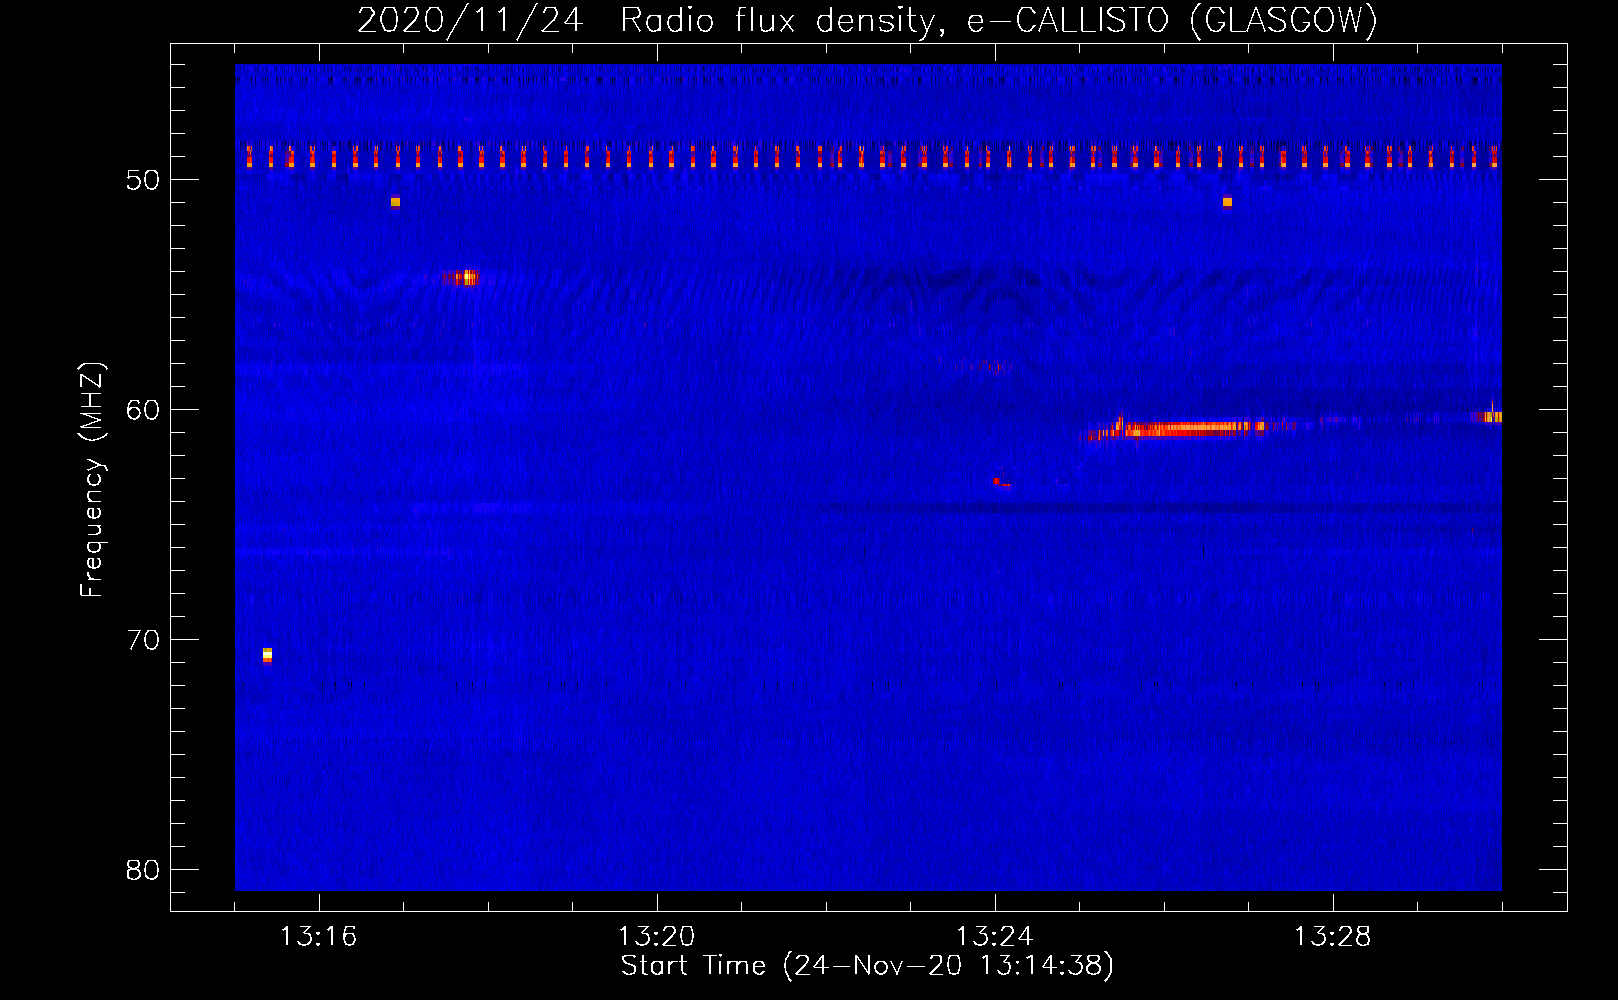Click the 70 frequency tick label

tap(143, 640)
